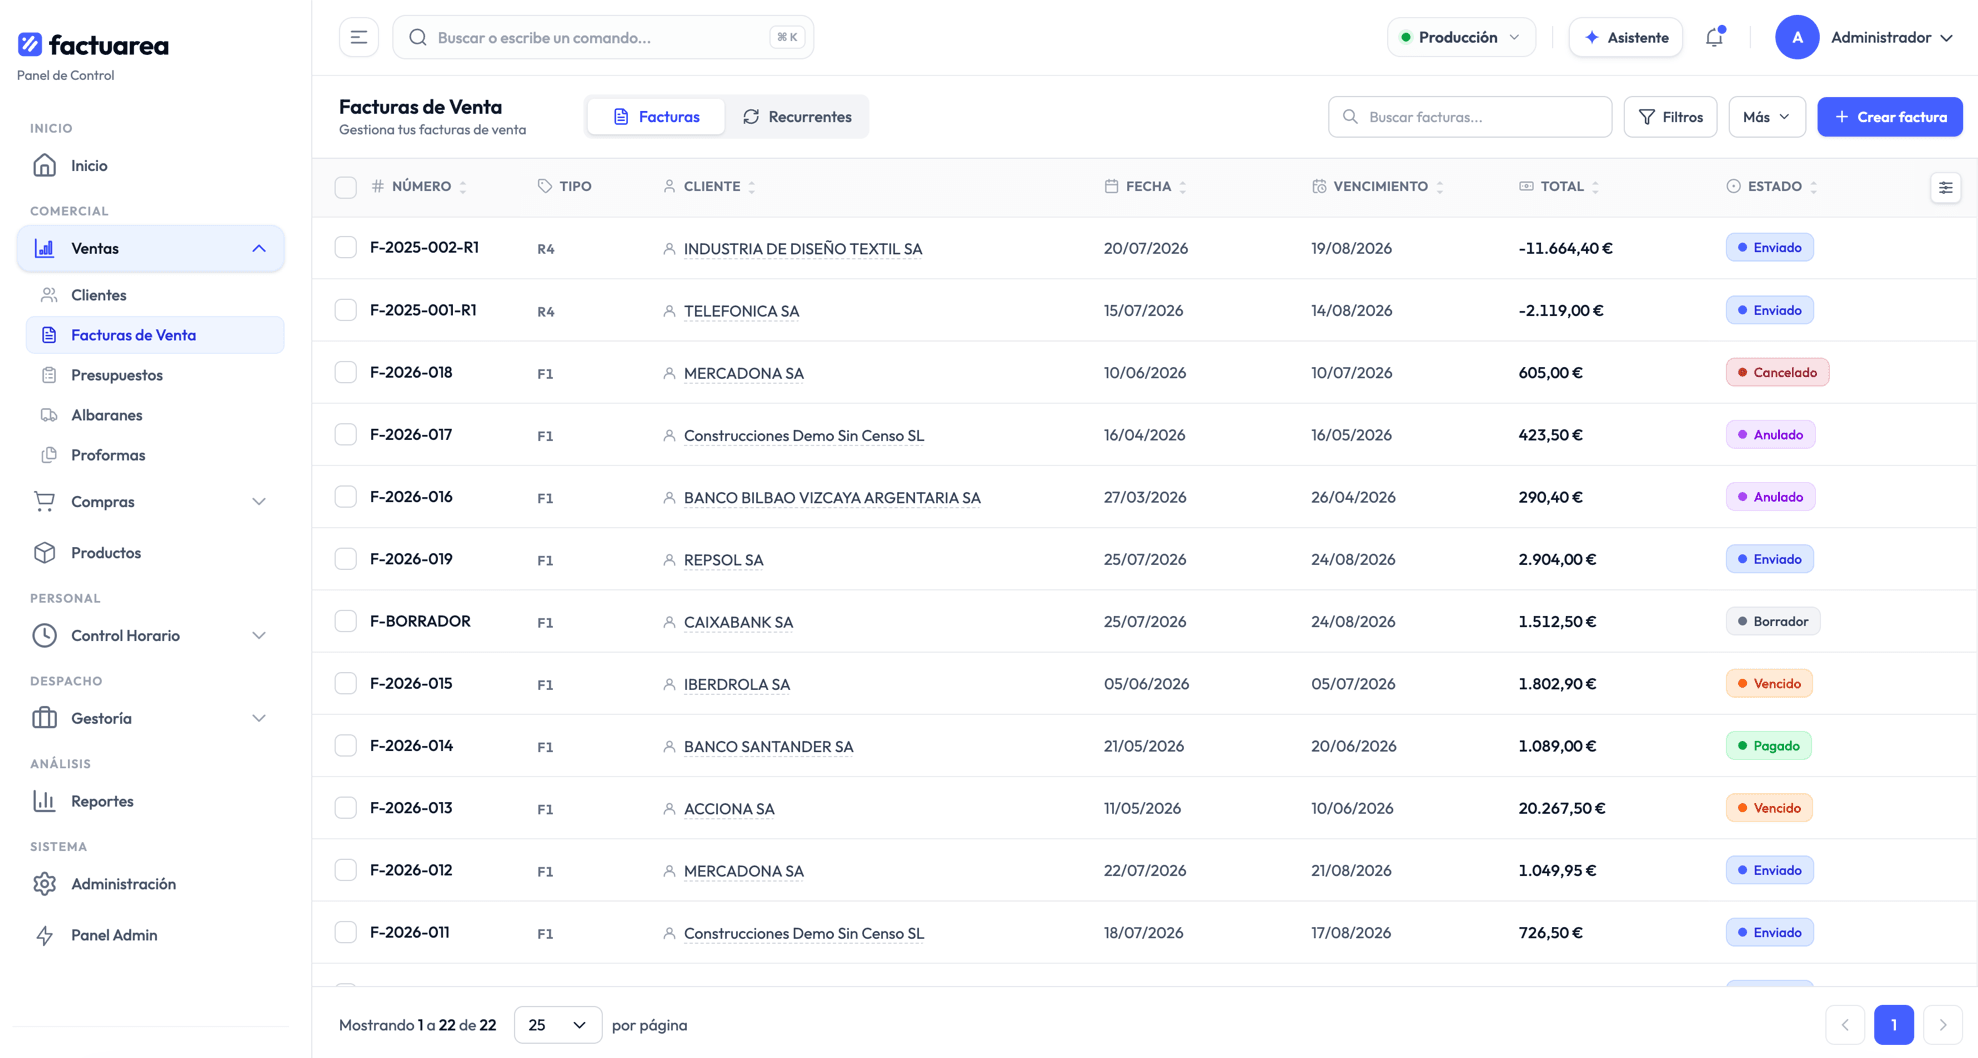Screen dimensions: 1978x1058
Task: Go to page 1 button
Action: click(1894, 1025)
